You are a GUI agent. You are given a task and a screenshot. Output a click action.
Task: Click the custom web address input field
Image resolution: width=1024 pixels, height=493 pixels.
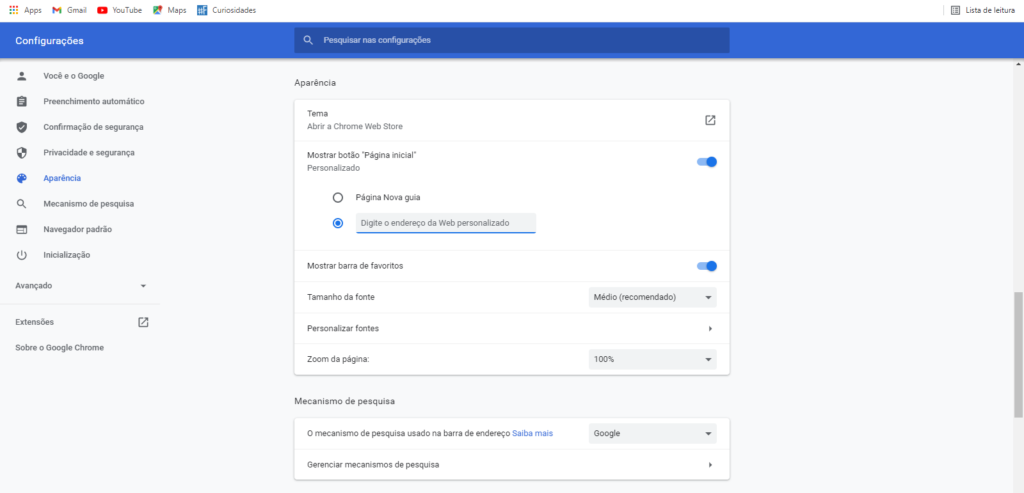(446, 223)
